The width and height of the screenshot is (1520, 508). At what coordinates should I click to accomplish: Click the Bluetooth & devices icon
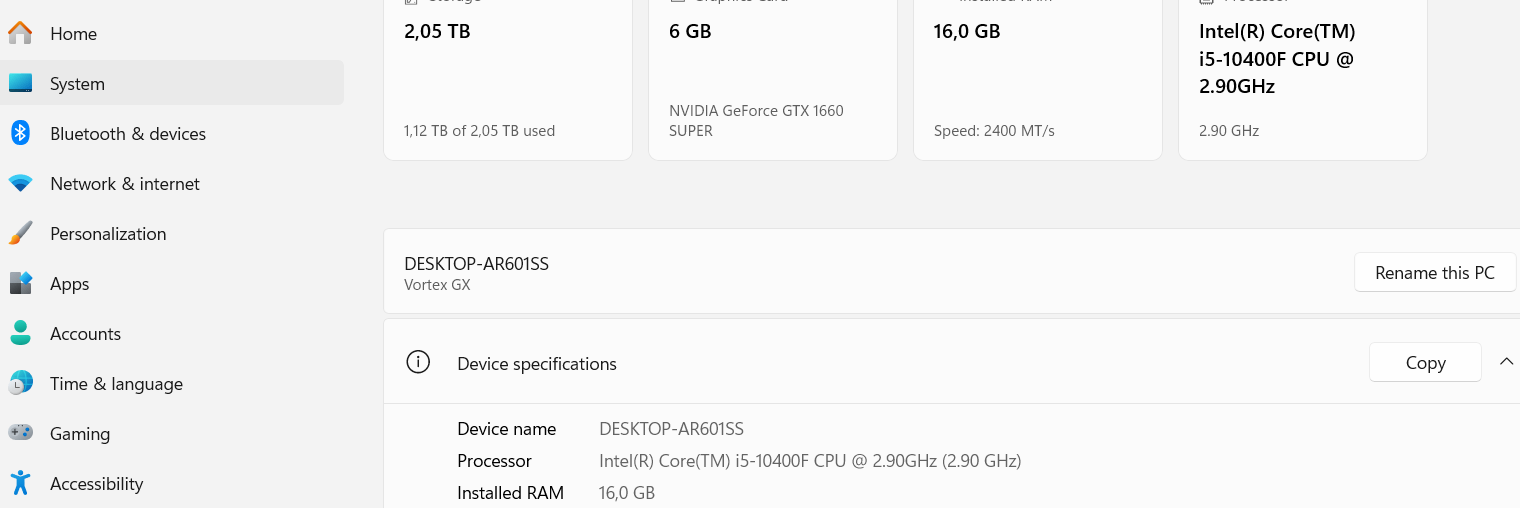(20, 133)
